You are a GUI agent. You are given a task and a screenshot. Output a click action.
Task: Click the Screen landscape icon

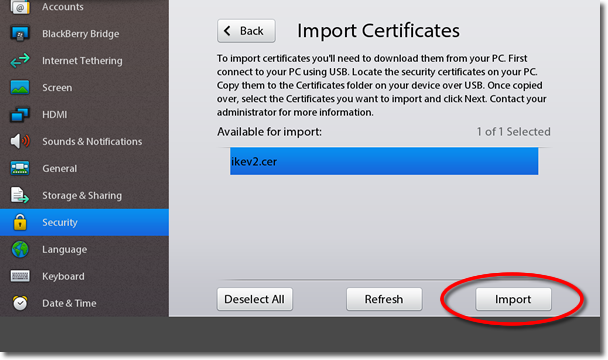[x=20, y=87]
